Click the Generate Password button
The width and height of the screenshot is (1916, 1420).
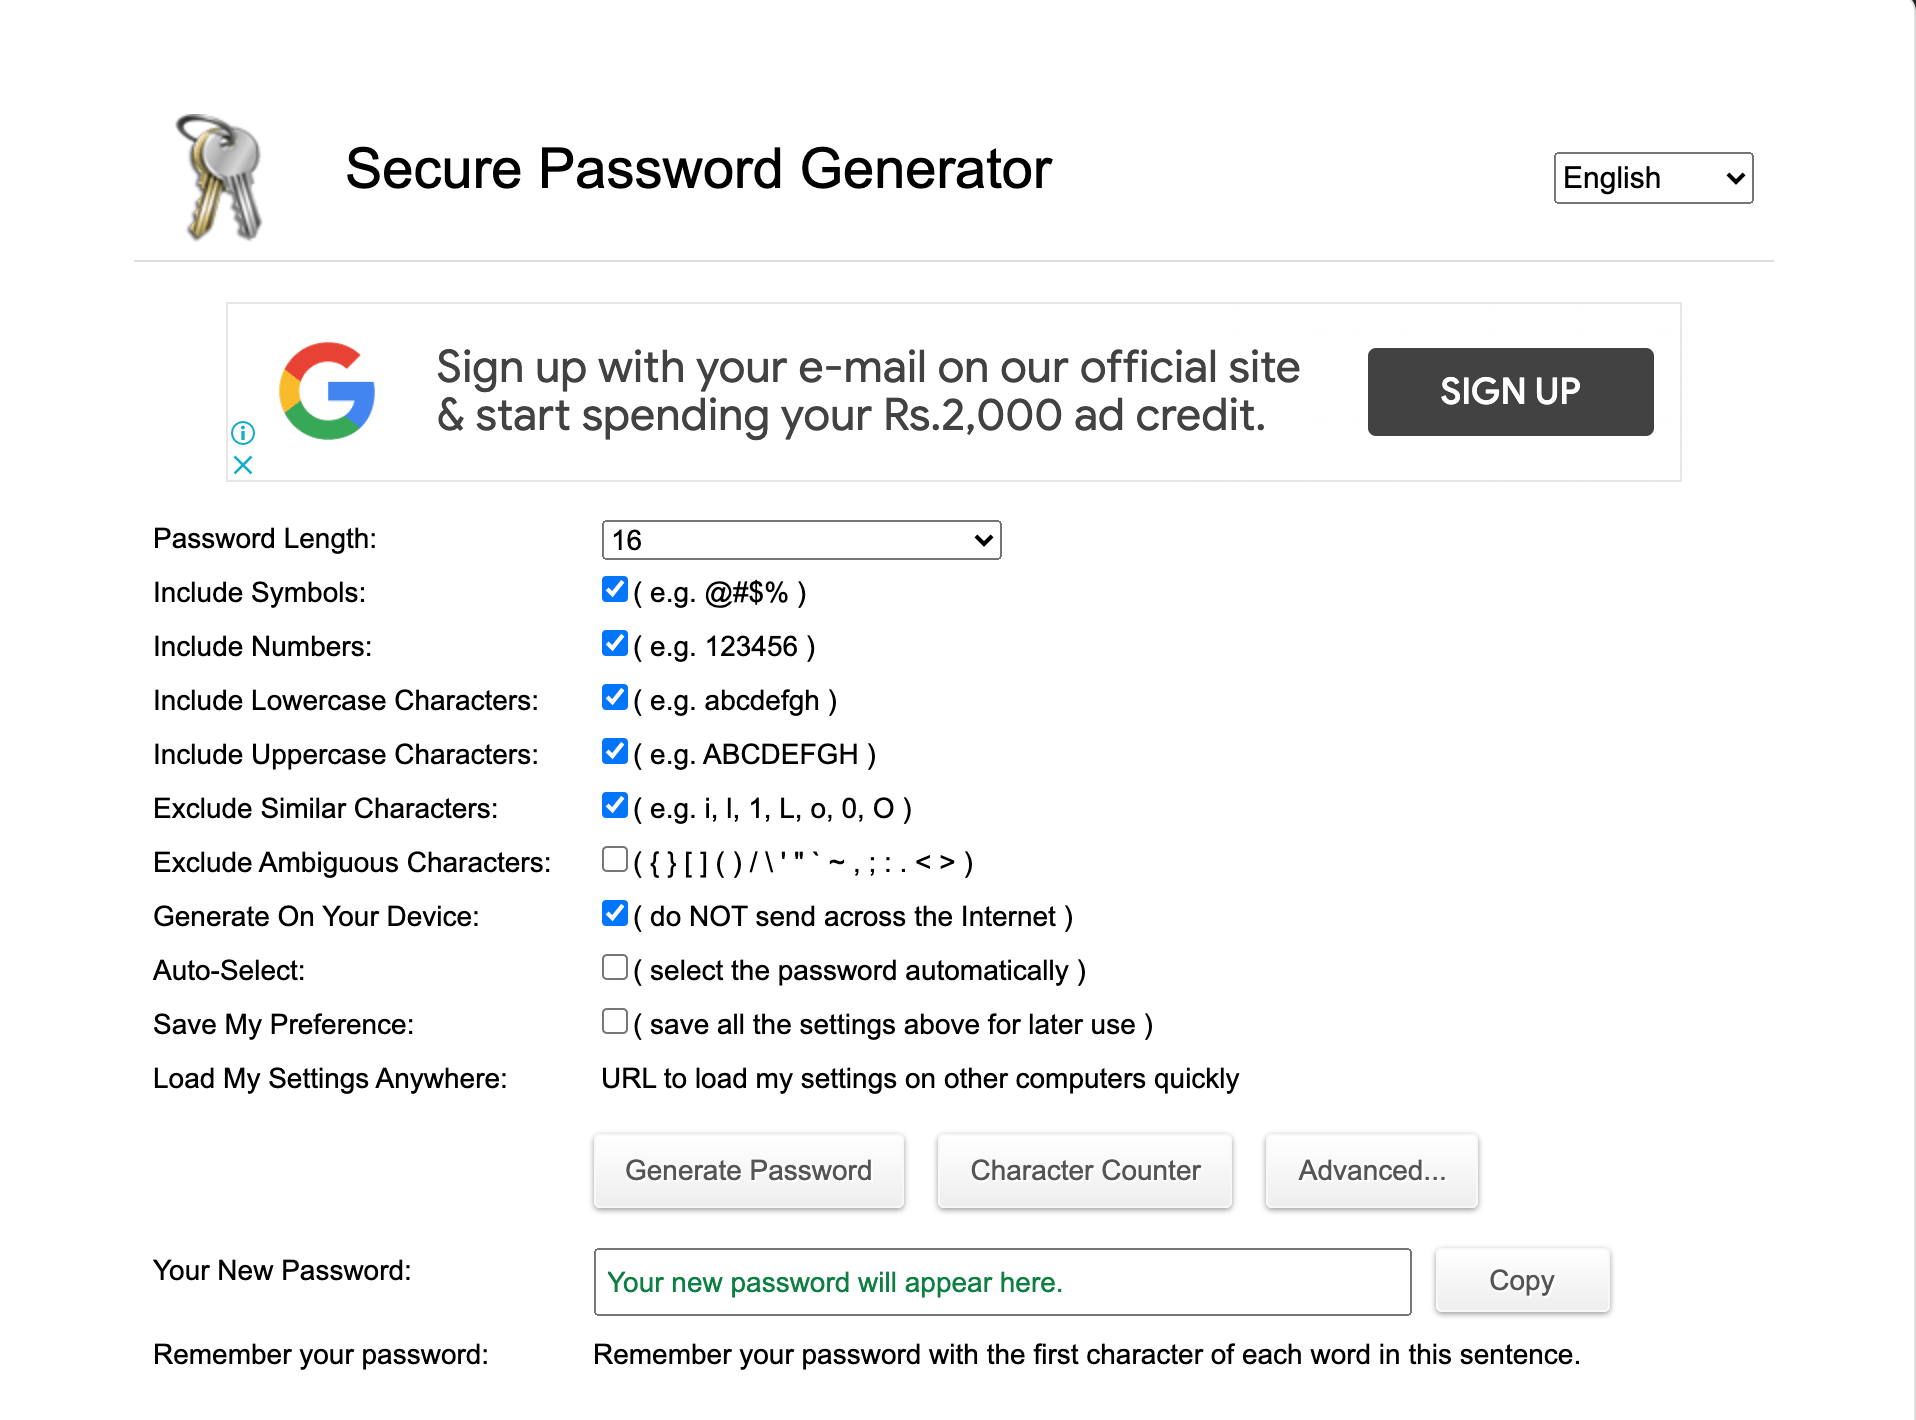[749, 1171]
